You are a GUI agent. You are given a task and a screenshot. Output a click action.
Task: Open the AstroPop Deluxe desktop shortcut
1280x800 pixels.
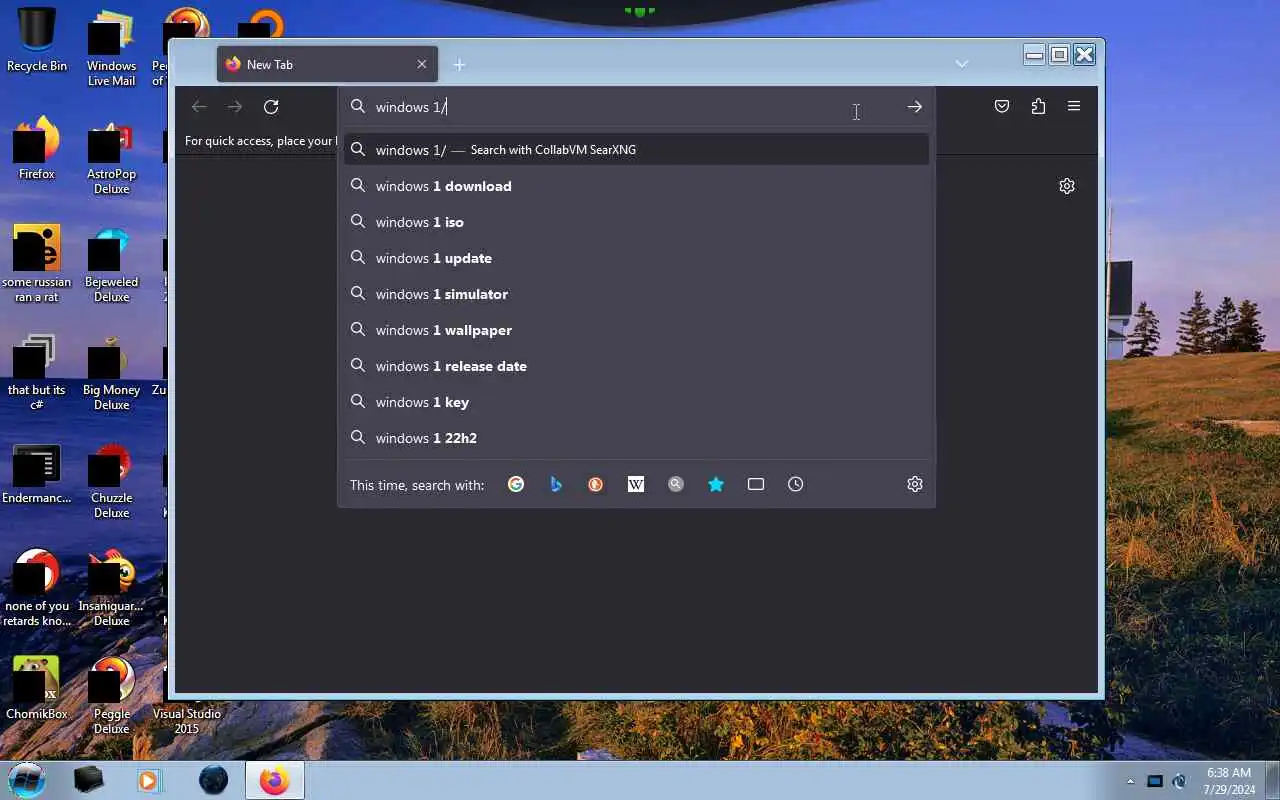(x=111, y=156)
